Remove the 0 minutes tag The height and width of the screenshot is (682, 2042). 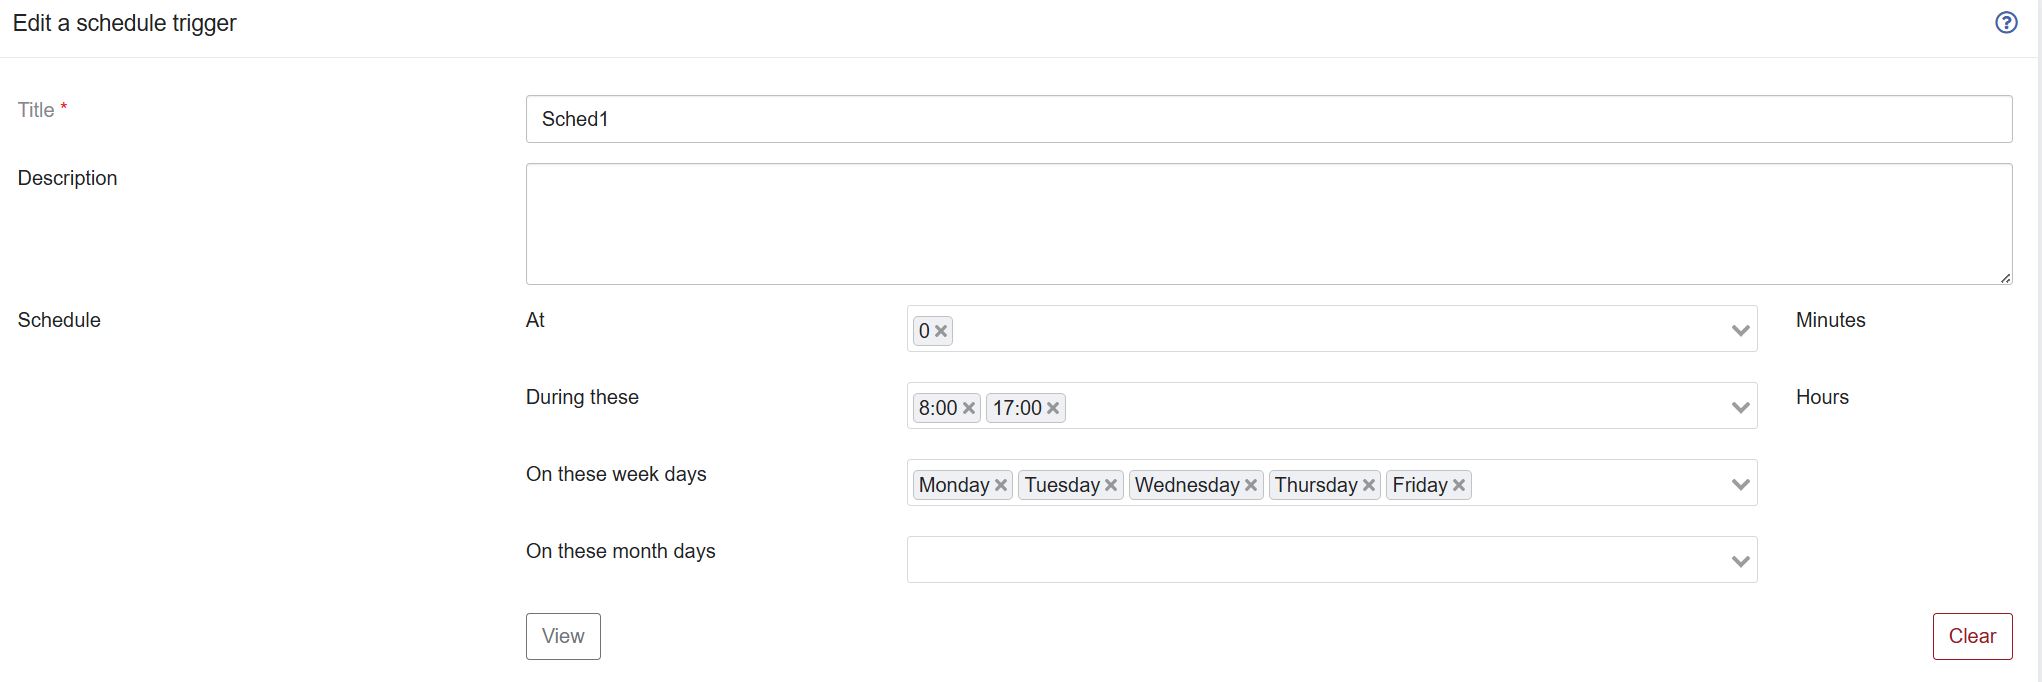click(x=941, y=331)
